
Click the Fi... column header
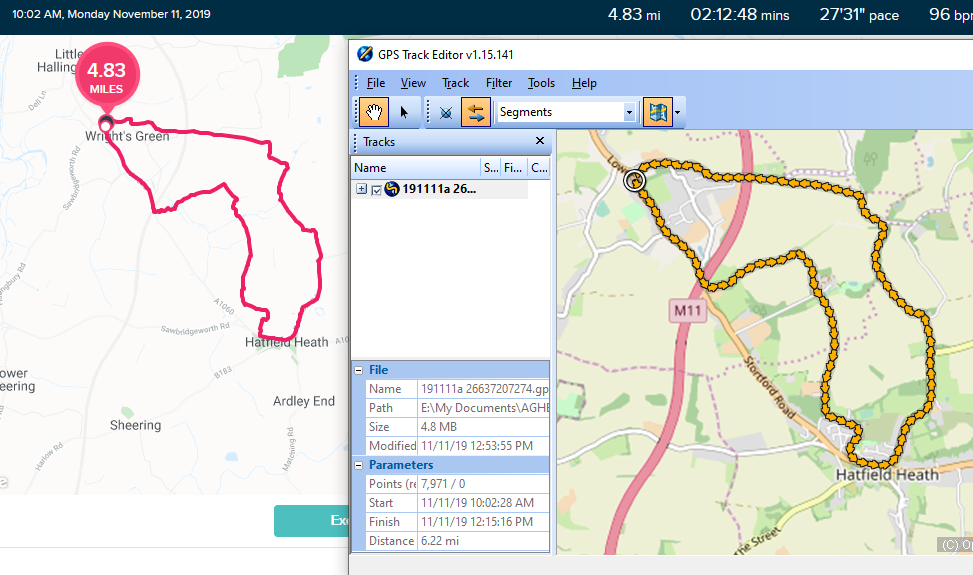point(513,167)
